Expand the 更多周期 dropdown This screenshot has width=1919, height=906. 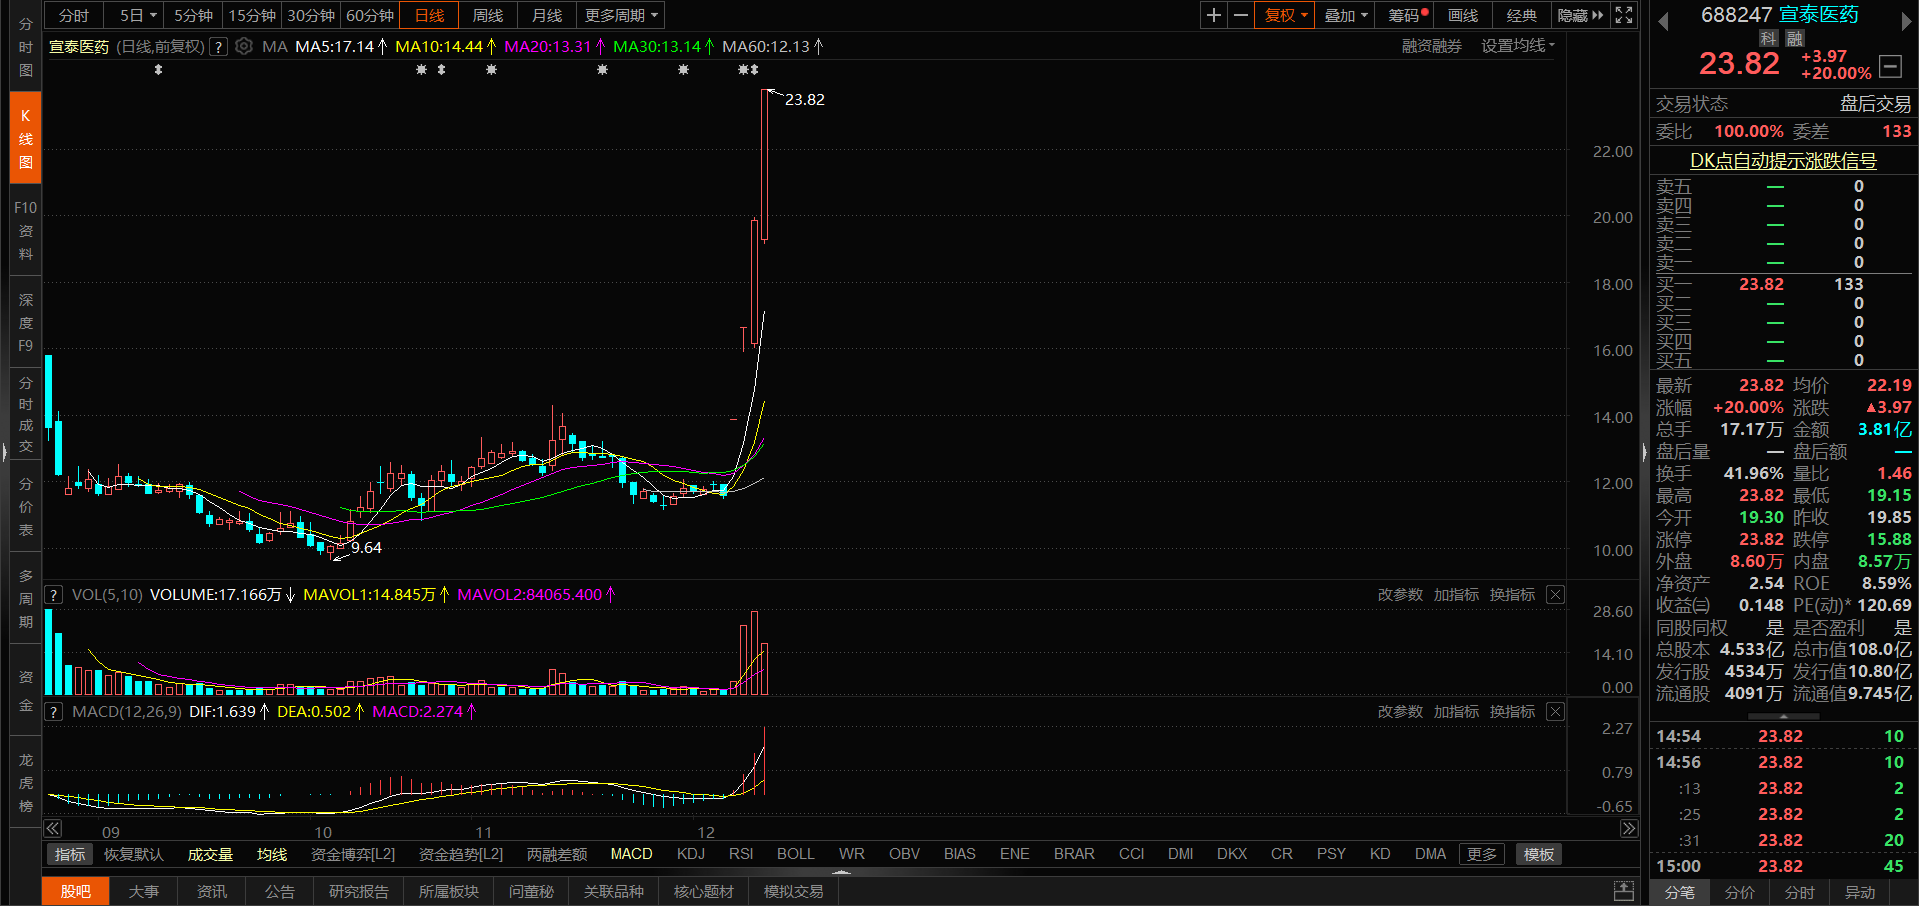tap(621, 15)
